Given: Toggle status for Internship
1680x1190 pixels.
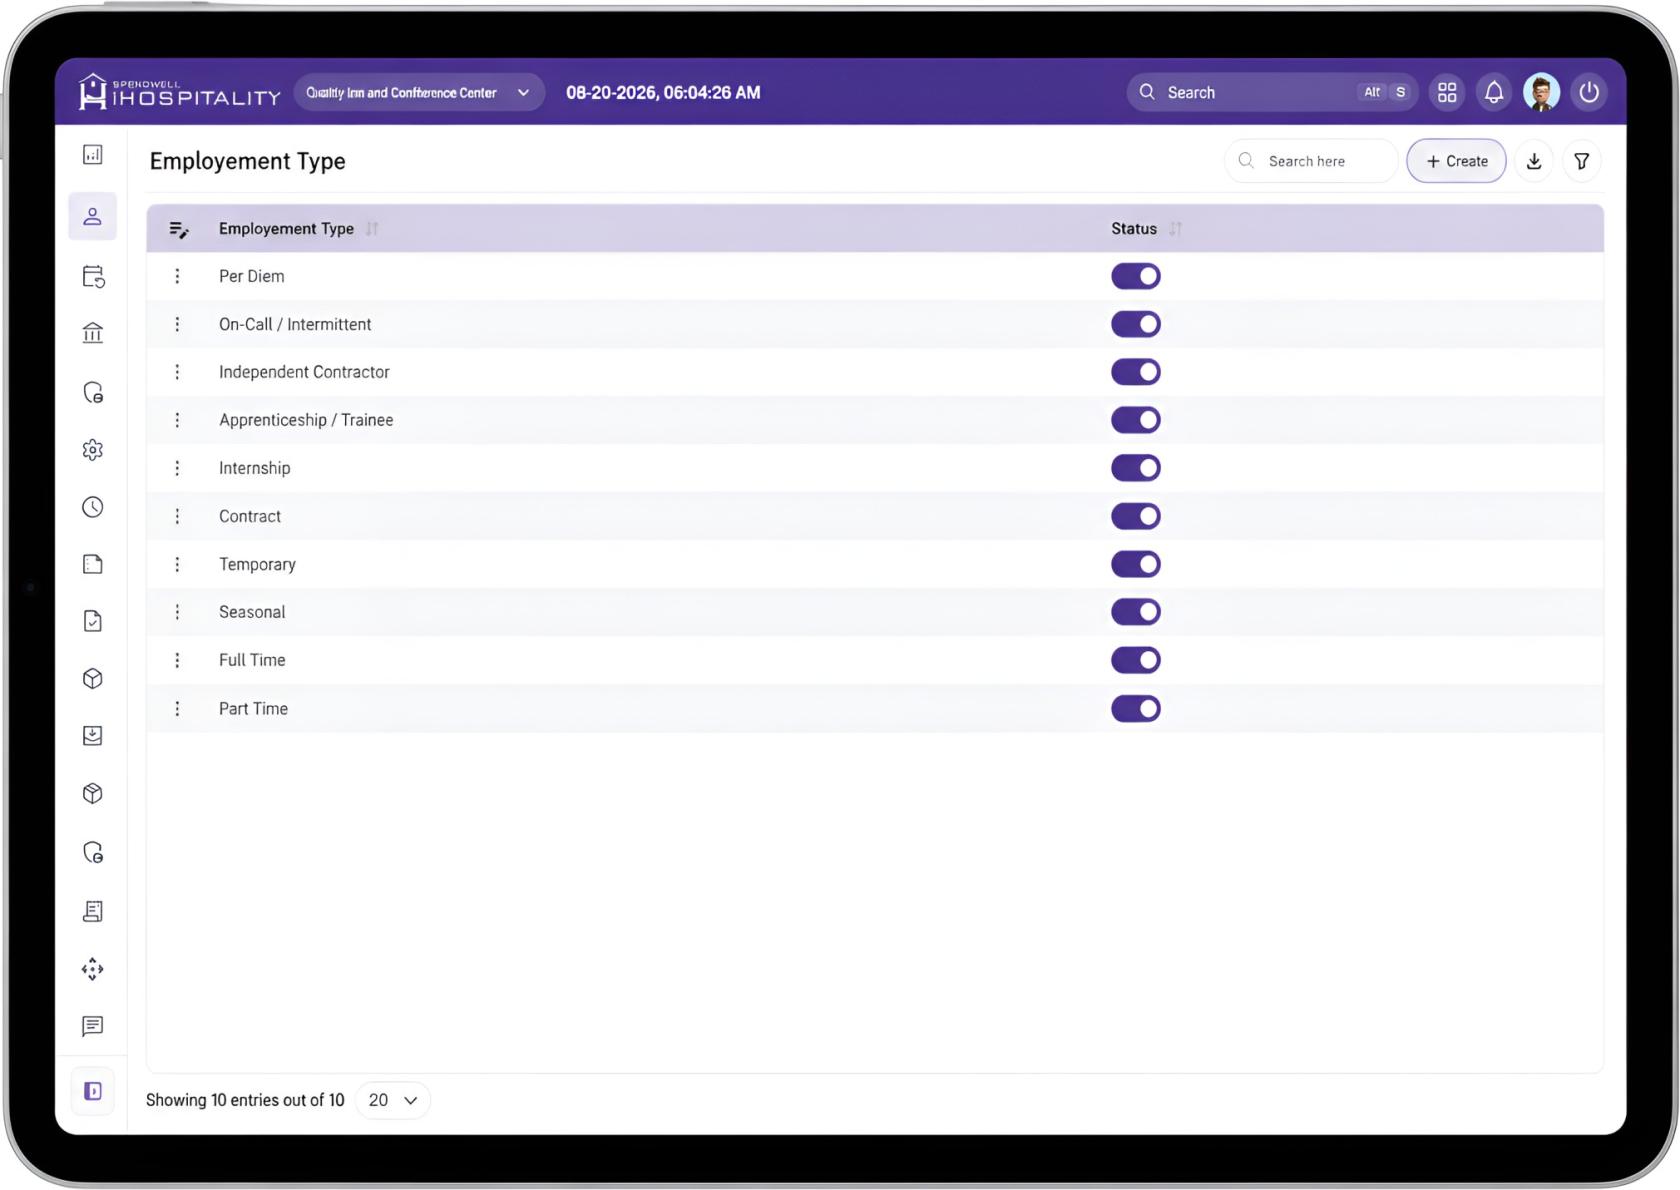Looking at the screenshot, I should [x=1136, y=468].
